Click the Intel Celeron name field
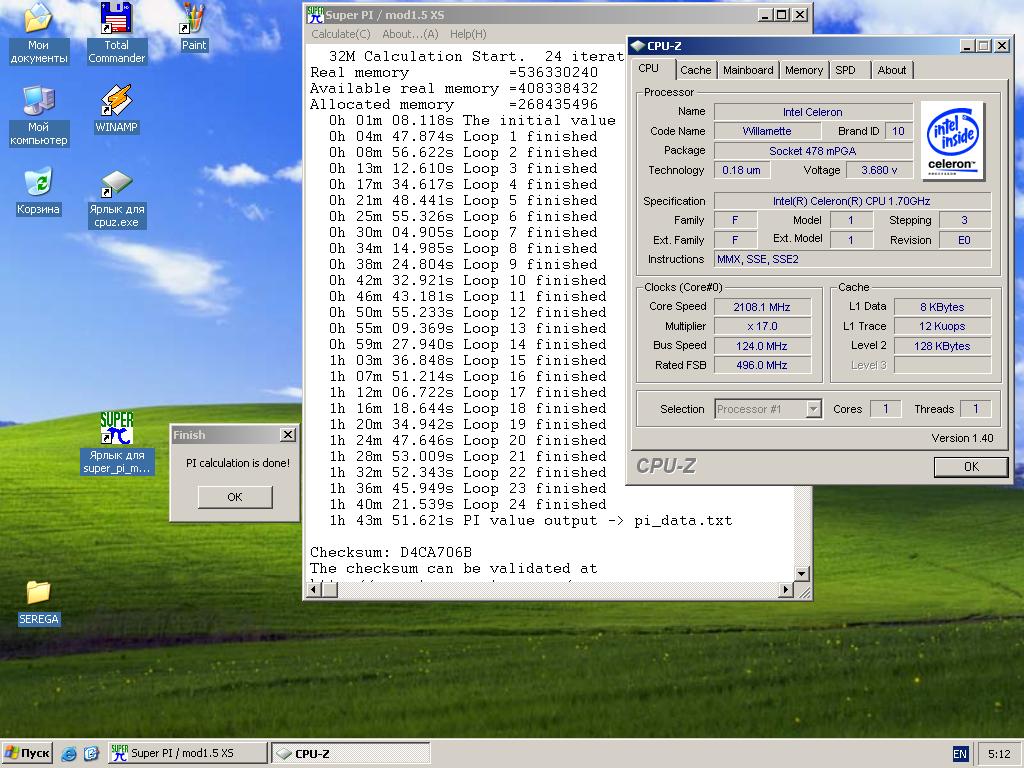This screenshot has width=1024, height=768. click(x=813, y=112)
